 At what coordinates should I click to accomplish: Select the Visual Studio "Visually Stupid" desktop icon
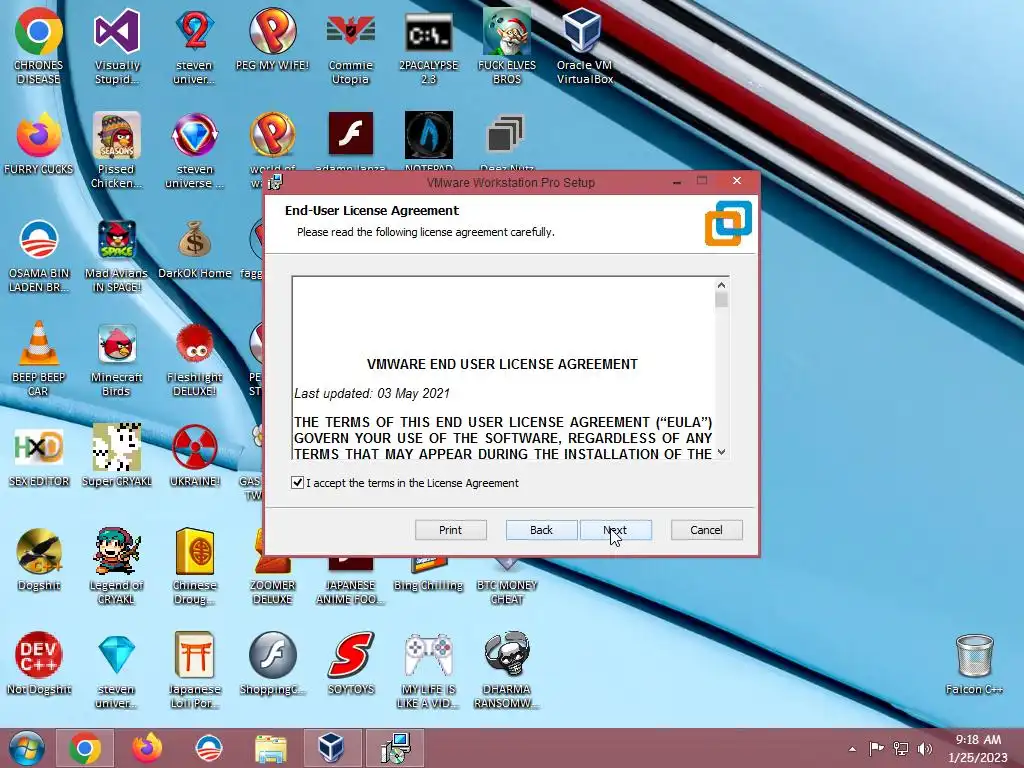(116, 46)
